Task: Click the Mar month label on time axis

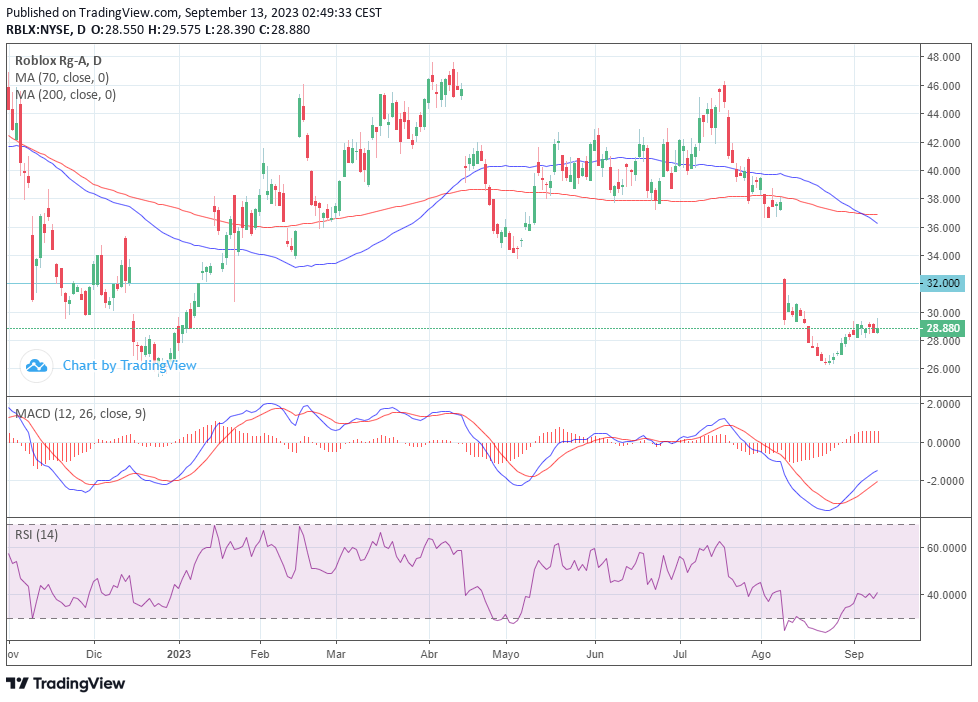Action: pos(336,654)
